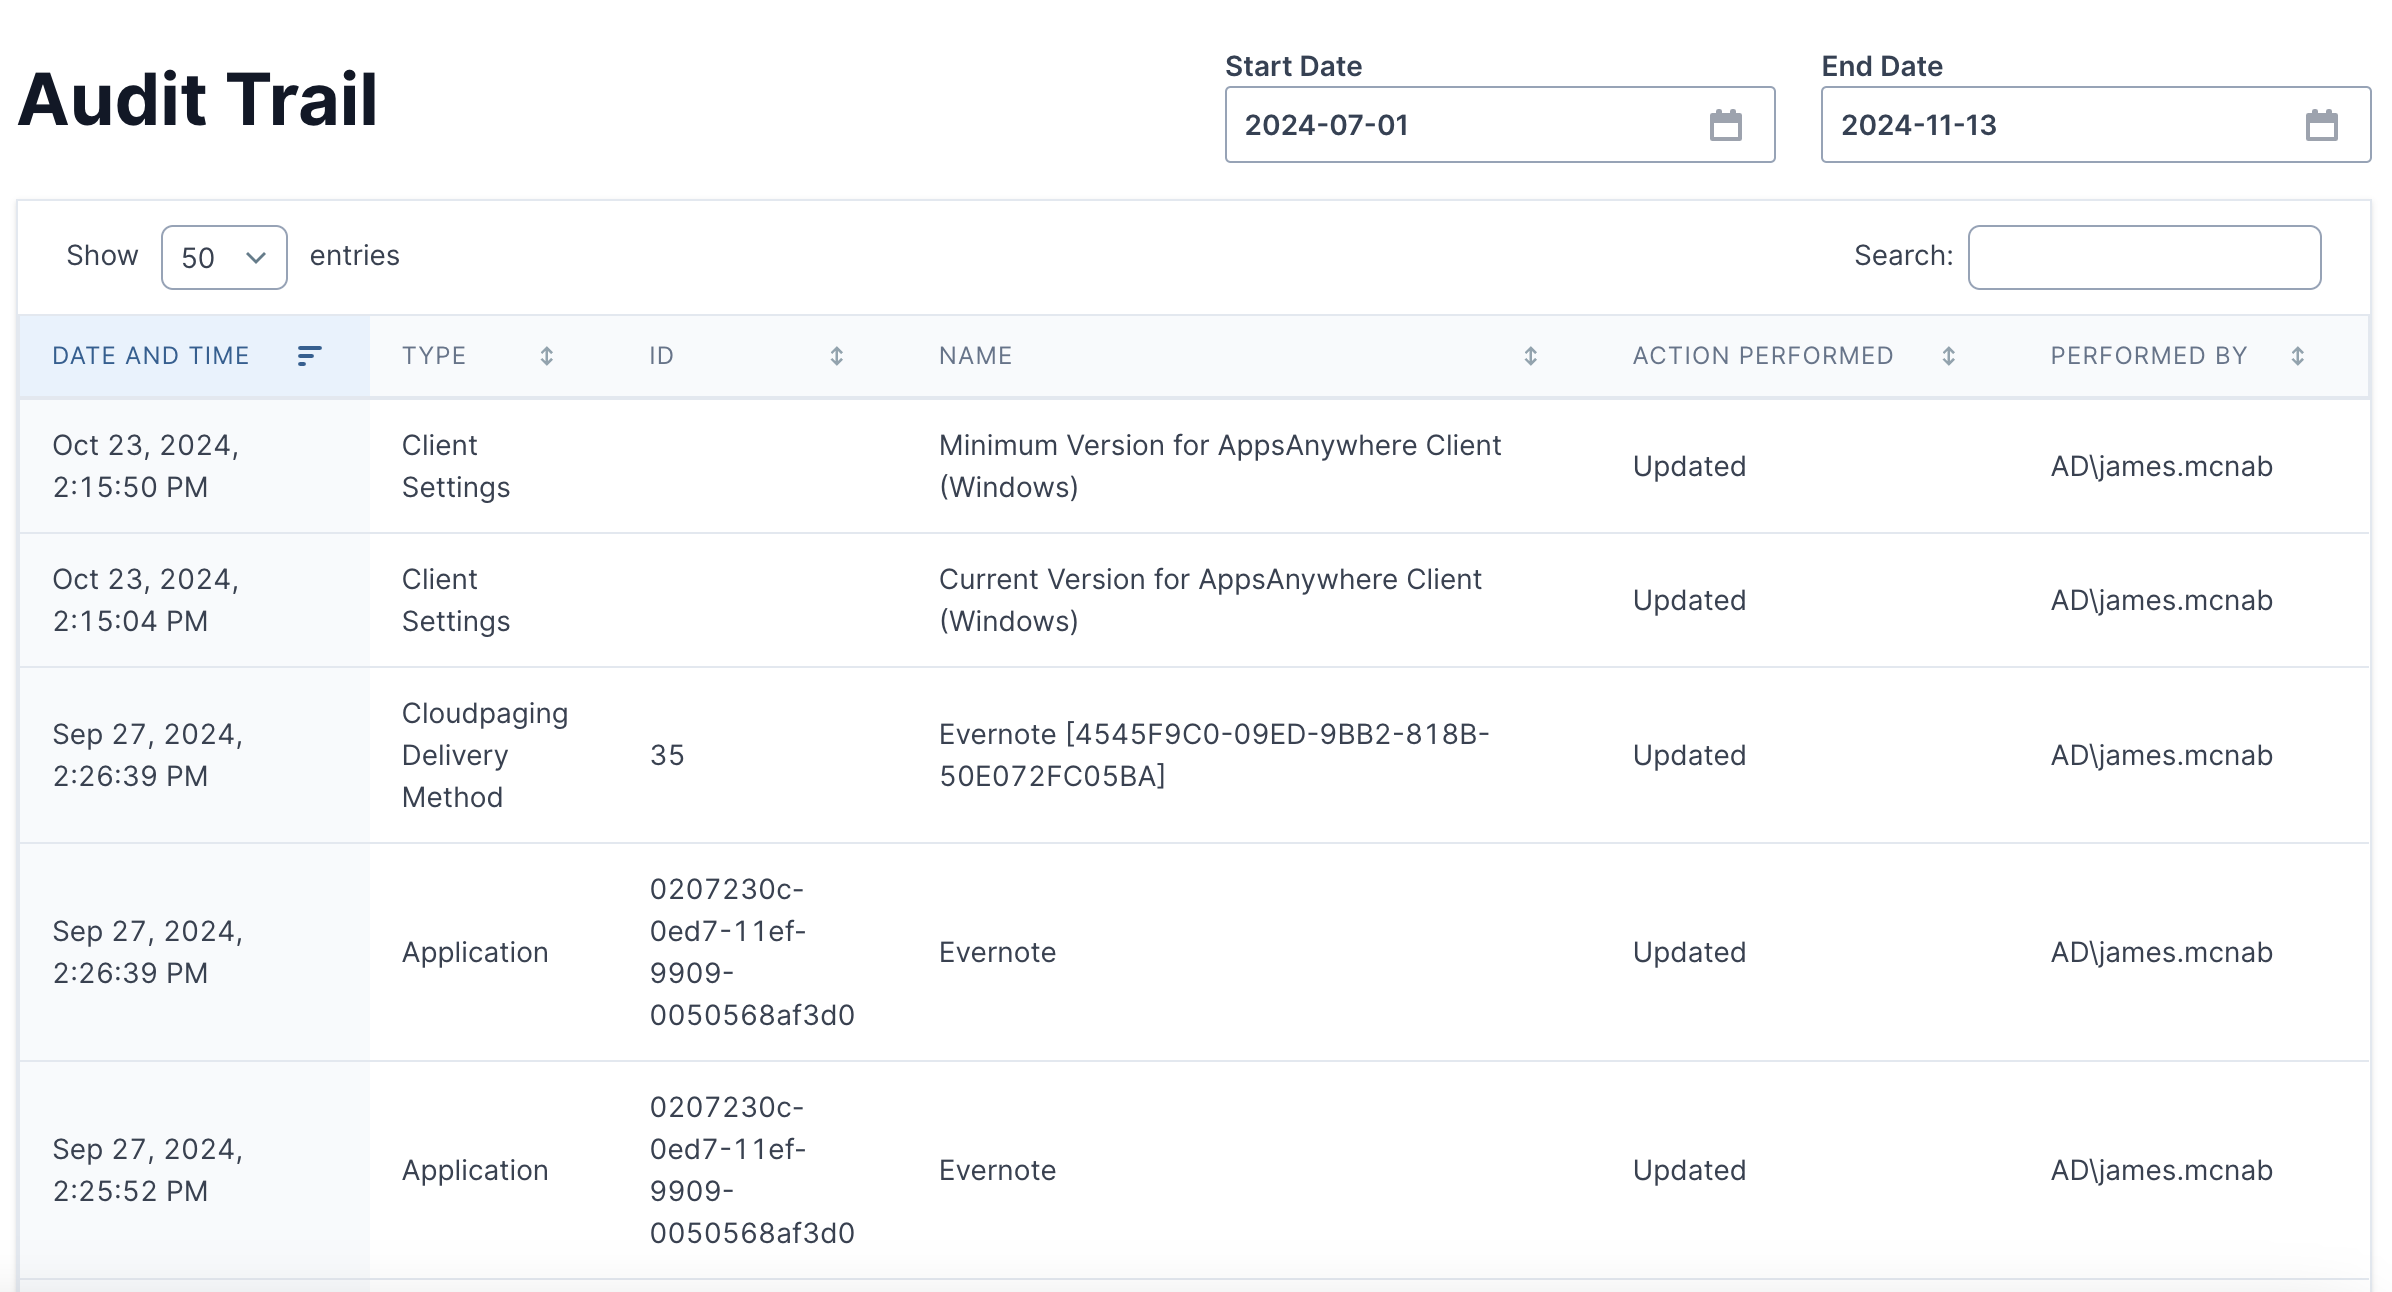Click the ACTION PERFORMED header label
Viewport: 2392px width, 1292px height.
coord(1762,356)
